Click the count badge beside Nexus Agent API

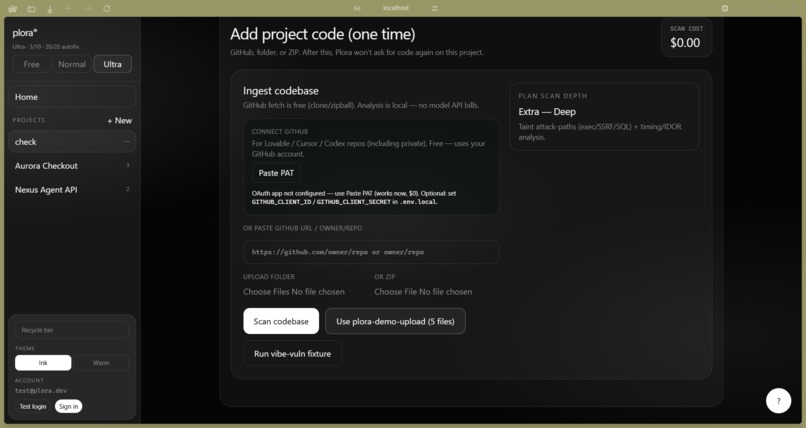point(127,189)
